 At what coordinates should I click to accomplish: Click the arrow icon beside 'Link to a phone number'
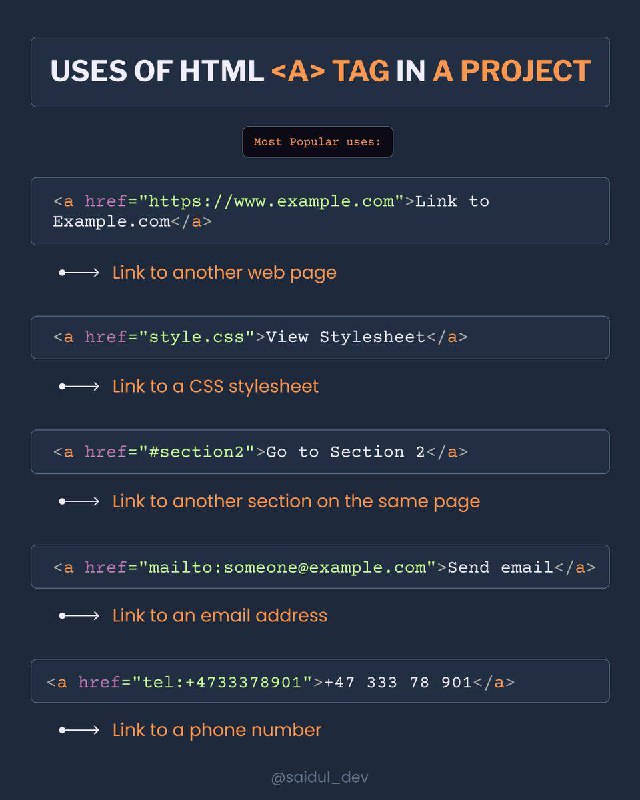pos(79,730)
